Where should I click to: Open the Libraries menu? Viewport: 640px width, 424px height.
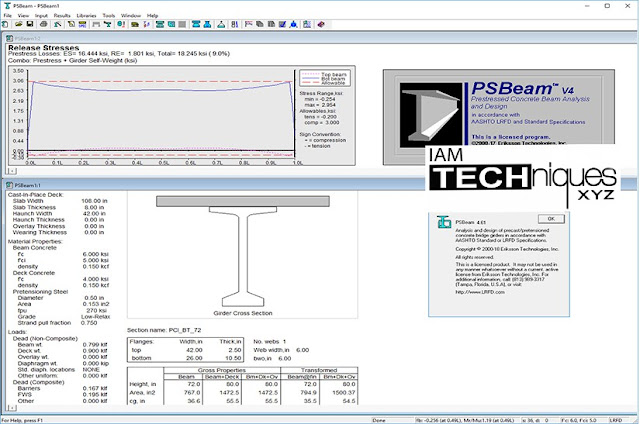tap(87, 16)
